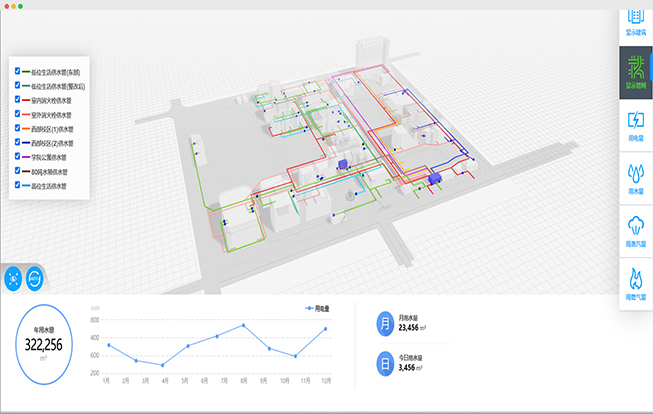Uncheck the 高位生活供水管 checkbox
Image resolution: width=653 pixels, height=414 pixels.
(18, 186)
